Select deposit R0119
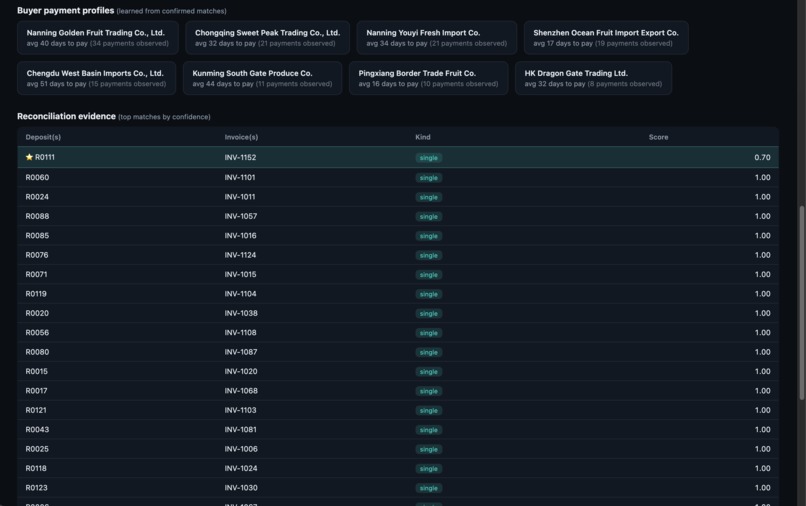Viewport: 806px width, 506px height. click(x=36, y=294)
